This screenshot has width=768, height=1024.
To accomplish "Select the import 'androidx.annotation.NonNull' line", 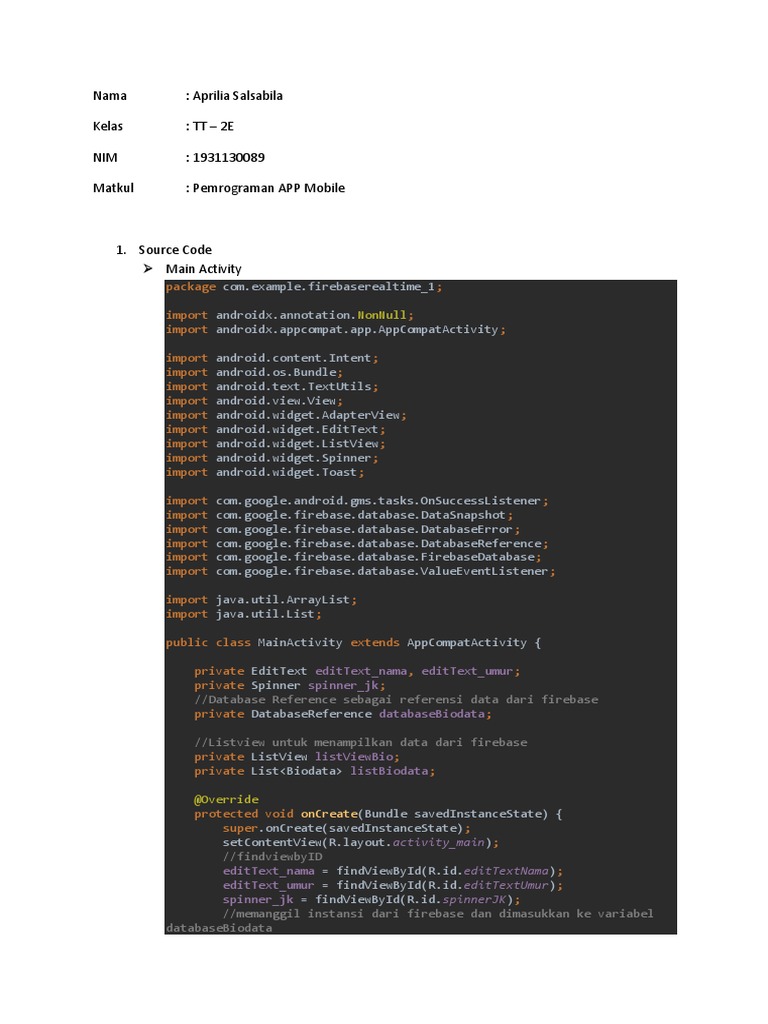I will [289, 315].
